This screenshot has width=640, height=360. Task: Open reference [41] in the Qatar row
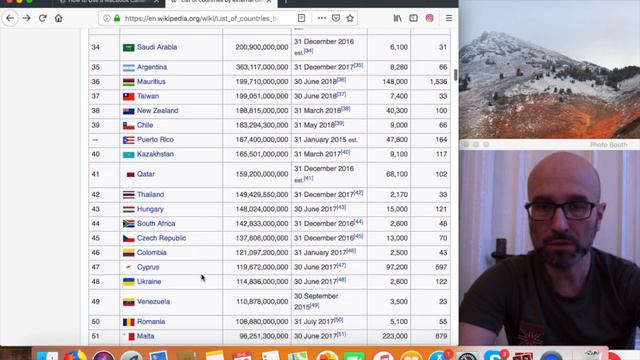pyautogui.click(x=308, y=178)
